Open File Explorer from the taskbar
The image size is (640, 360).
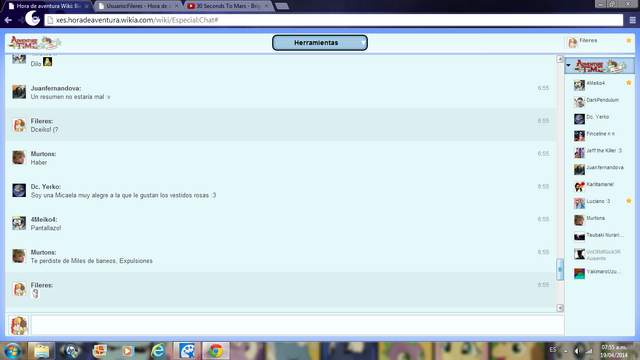pyautogui.click(x=41, y=351)
